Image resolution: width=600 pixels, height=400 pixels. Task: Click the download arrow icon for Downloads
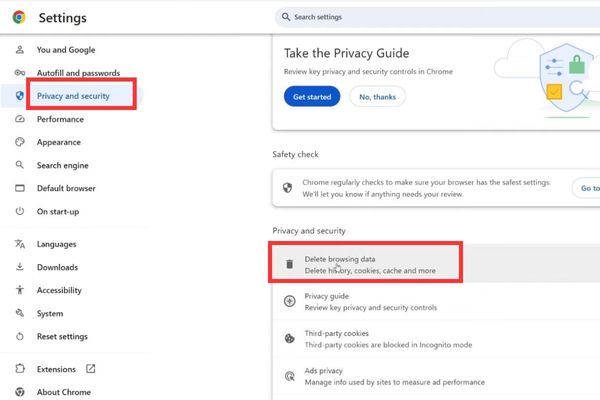click(20, 267)
